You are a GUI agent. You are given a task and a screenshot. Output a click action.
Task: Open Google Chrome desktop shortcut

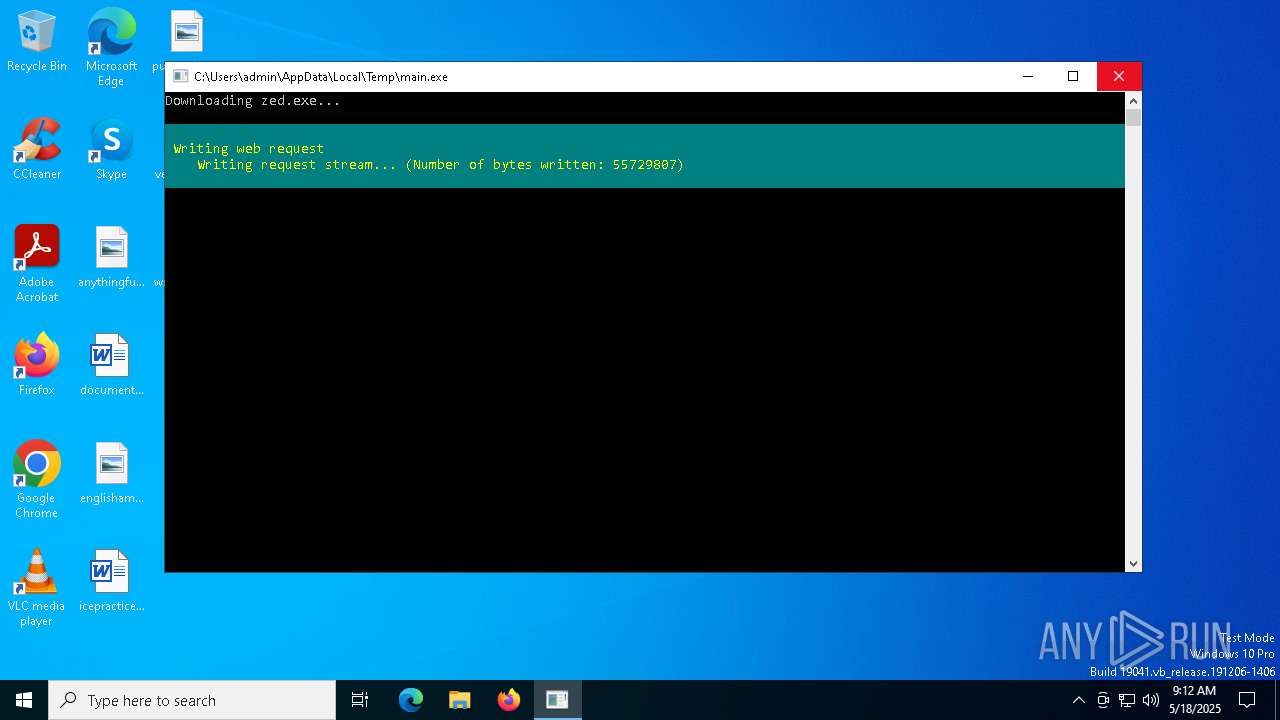[x=37, y=481]
